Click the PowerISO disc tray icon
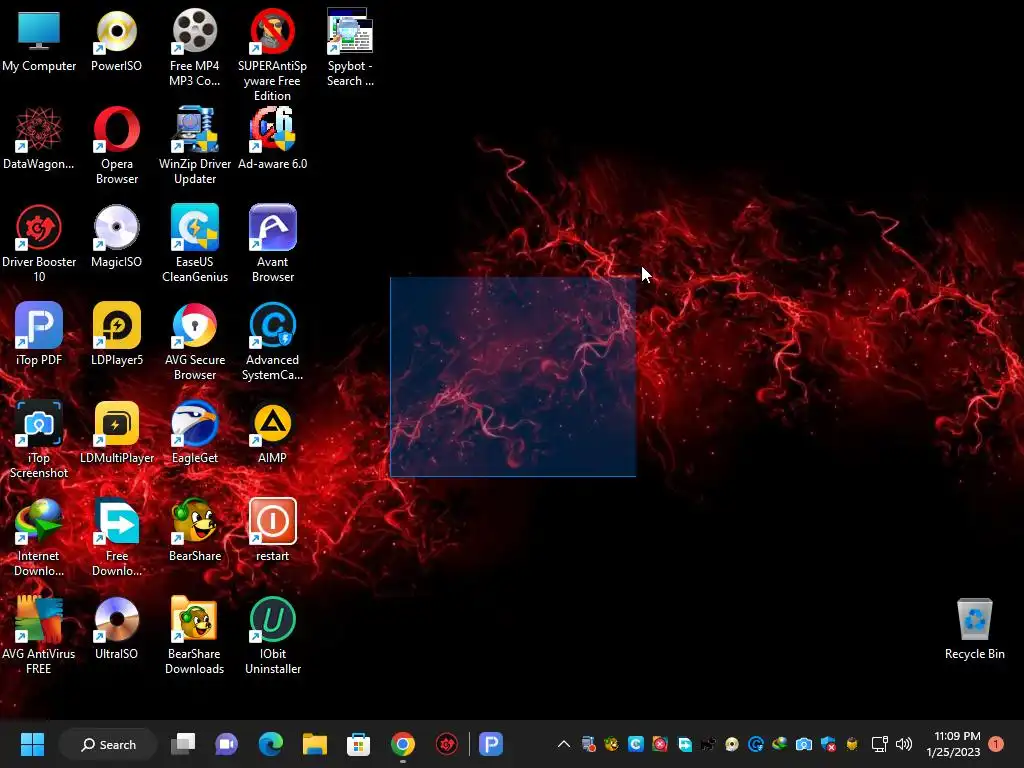The width and height of the screenshot is (1024, 768). pyautogui.click(x=732, y=744)
